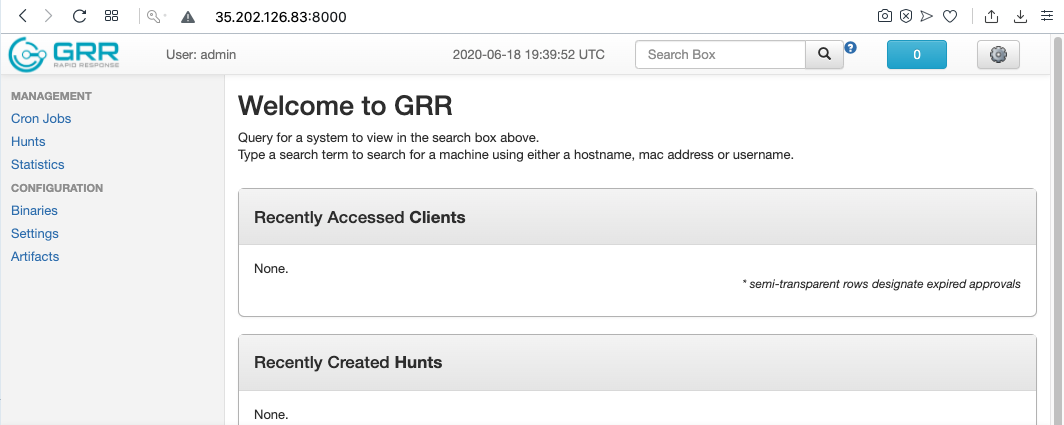Open Binaries in the sidebar

[34, 210]
